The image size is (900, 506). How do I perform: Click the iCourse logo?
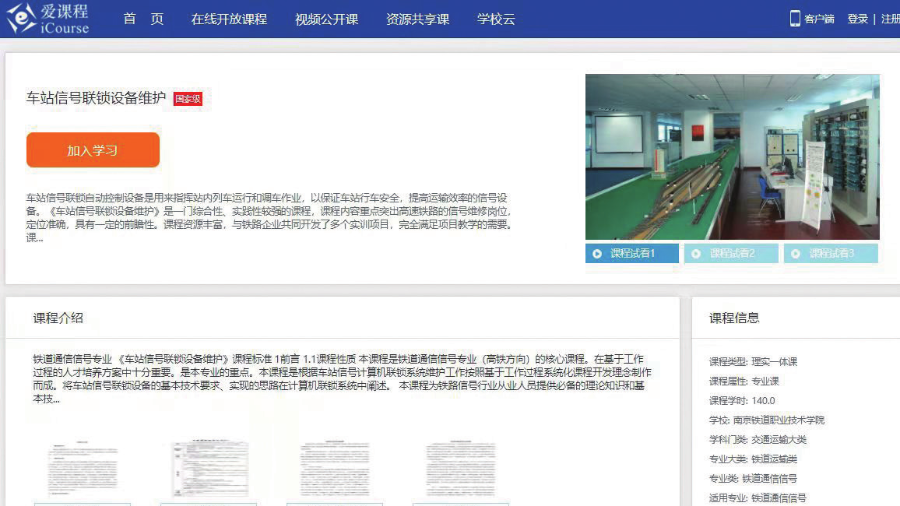[x=48, y=18]
